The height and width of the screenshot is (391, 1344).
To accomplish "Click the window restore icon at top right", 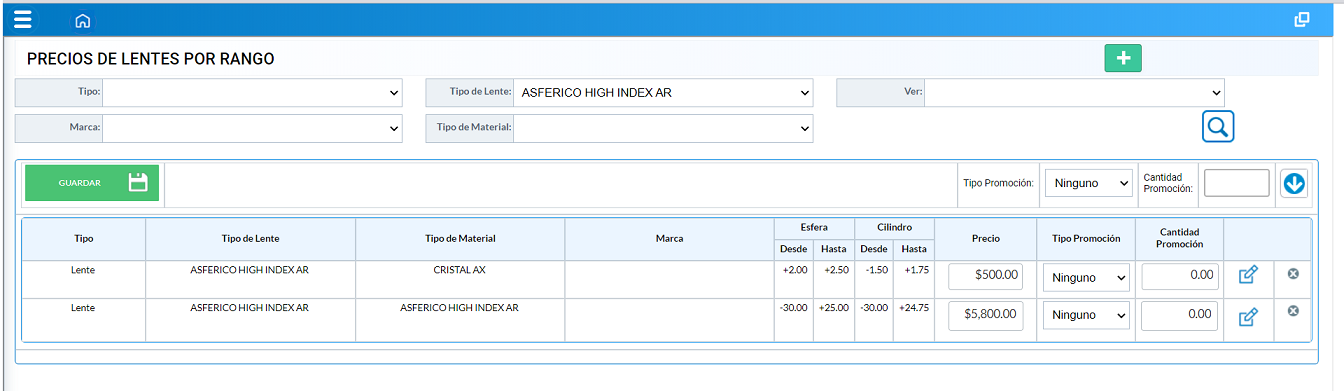I will pos(1302,19).
